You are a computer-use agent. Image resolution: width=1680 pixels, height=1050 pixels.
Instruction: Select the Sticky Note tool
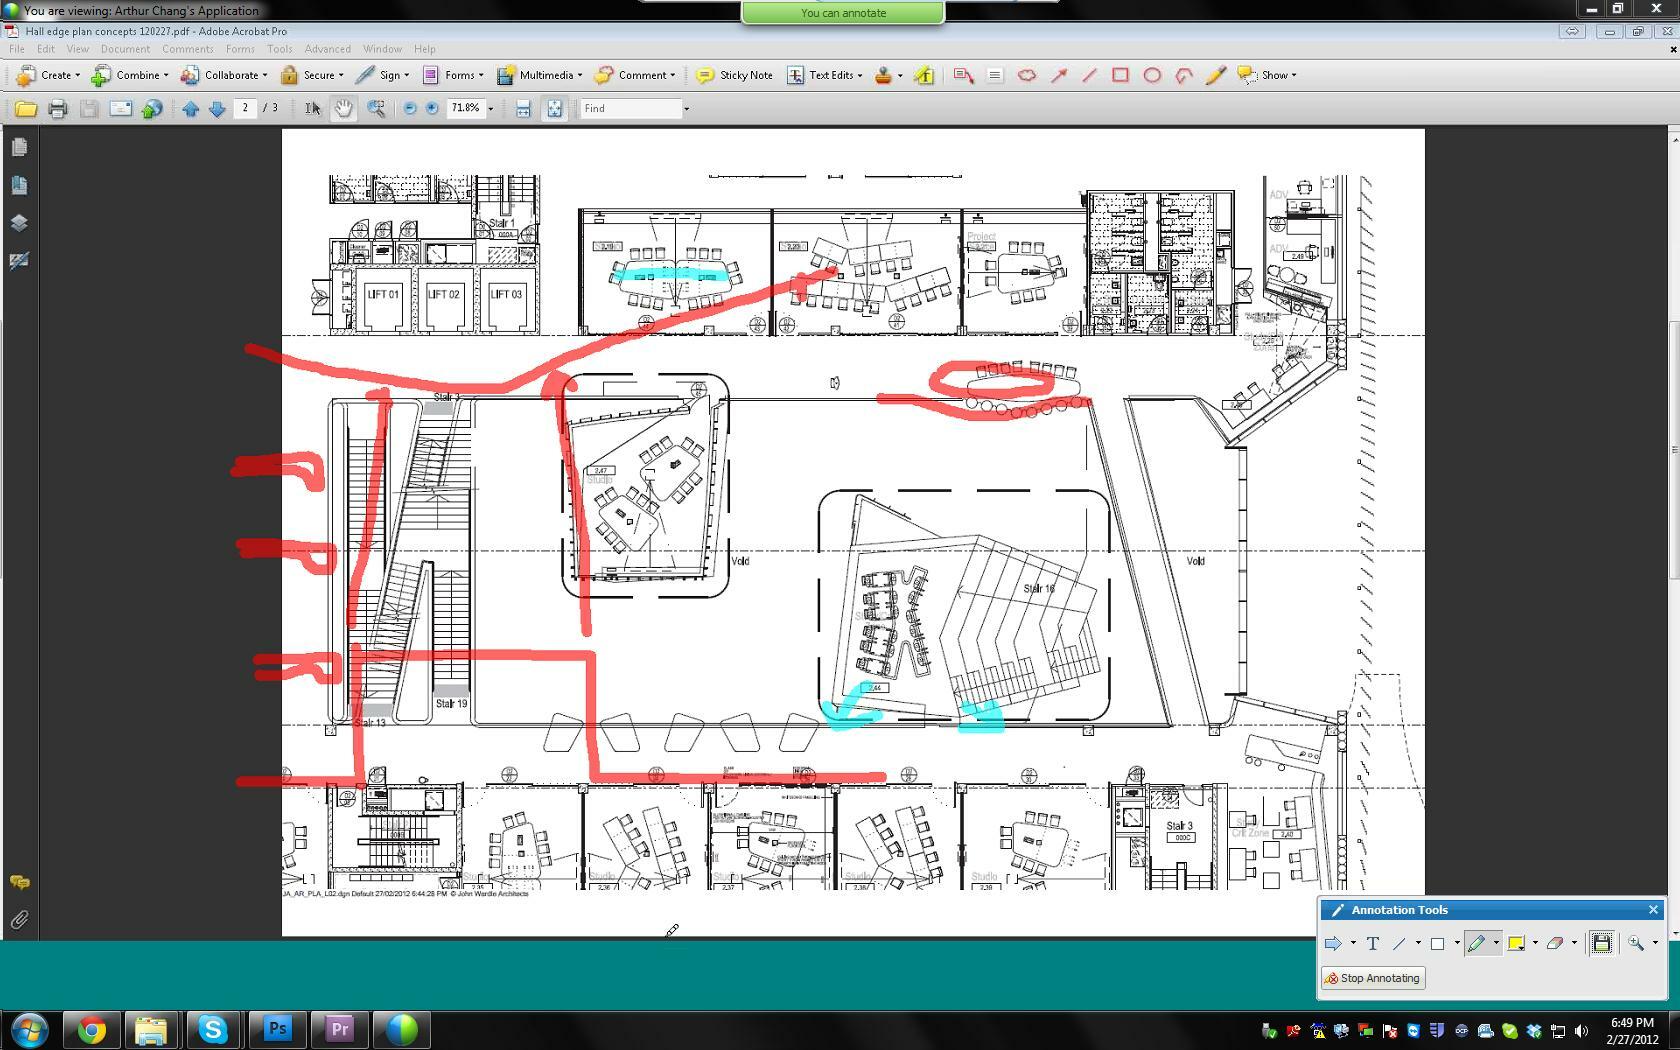(734, 75)
